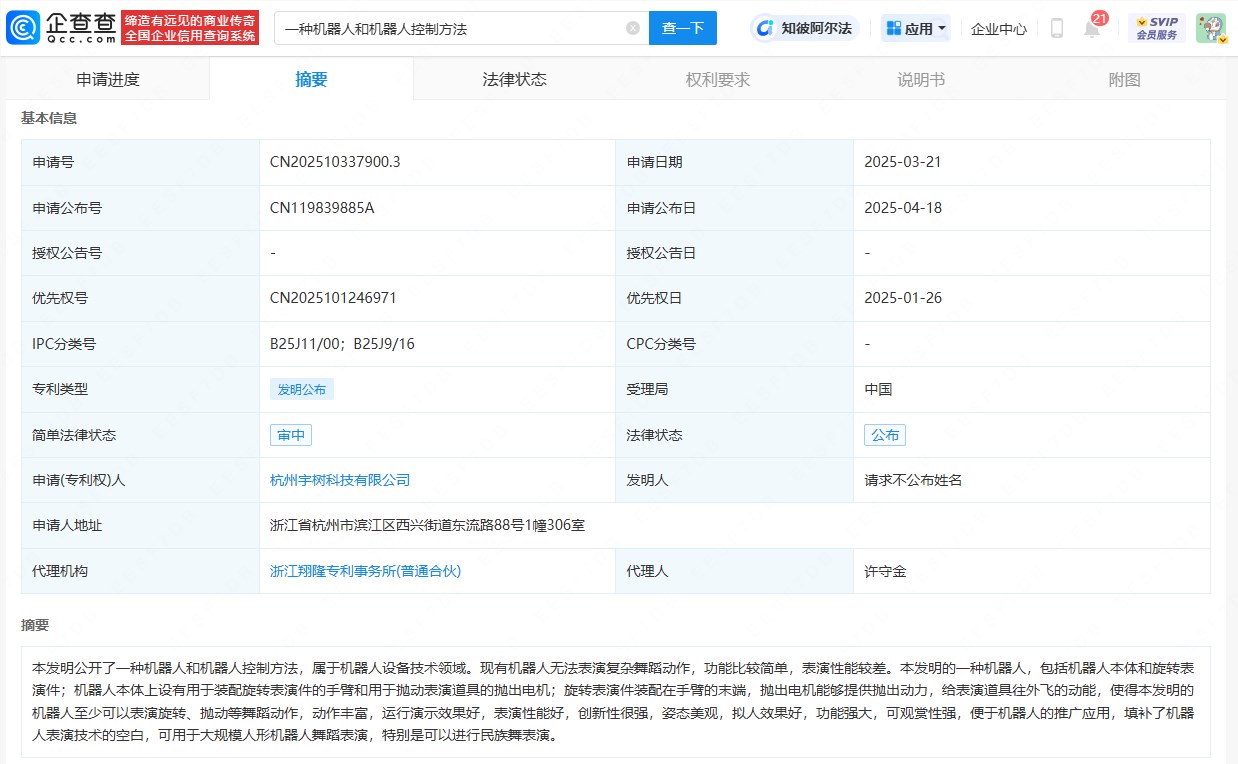The height and width of the screenshot is (764, 1238).
Task: Open the 知彼阿尔法 AI assistant
Action: pos(806,28)
